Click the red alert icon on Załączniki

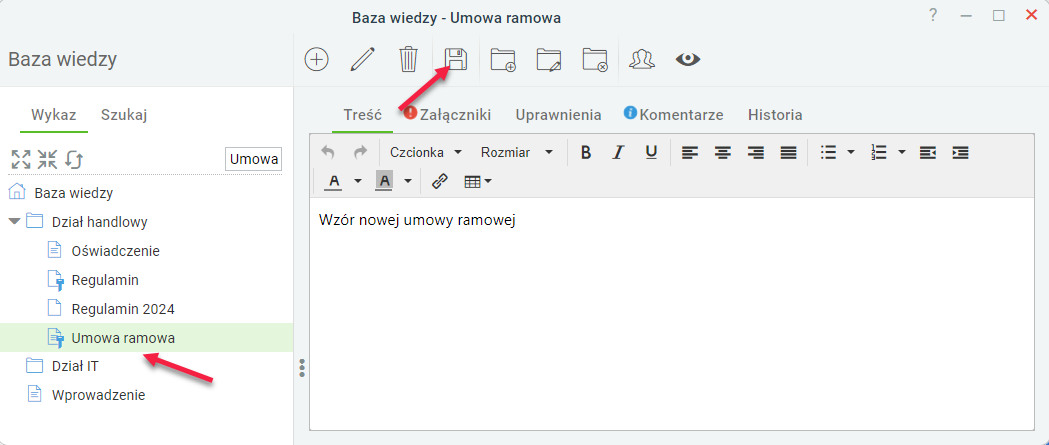pos(410,112)
